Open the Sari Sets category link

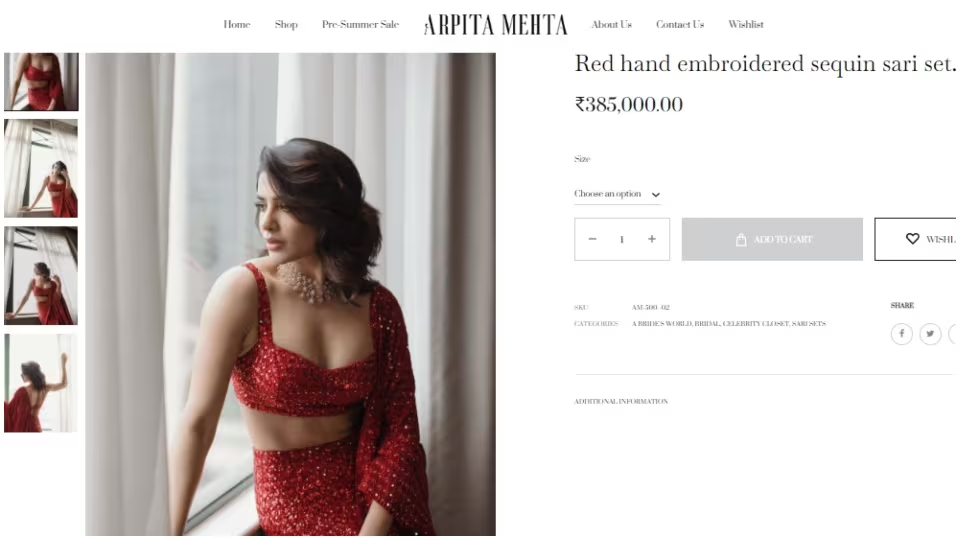(809, 323)
